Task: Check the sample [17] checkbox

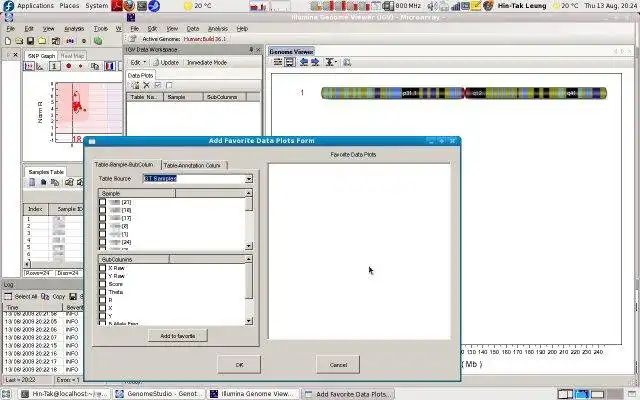Action: tap(102, 218)
